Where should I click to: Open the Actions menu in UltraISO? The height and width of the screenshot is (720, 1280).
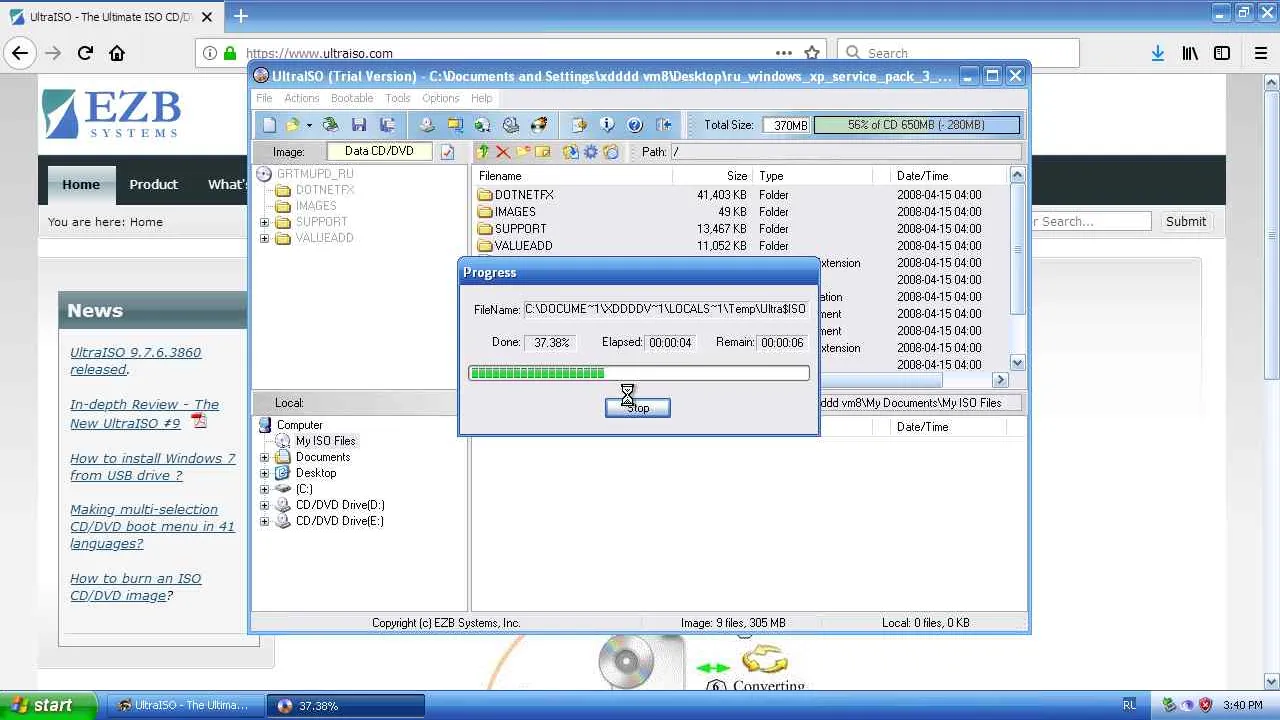pyautogui.click(x=301, y=98)
